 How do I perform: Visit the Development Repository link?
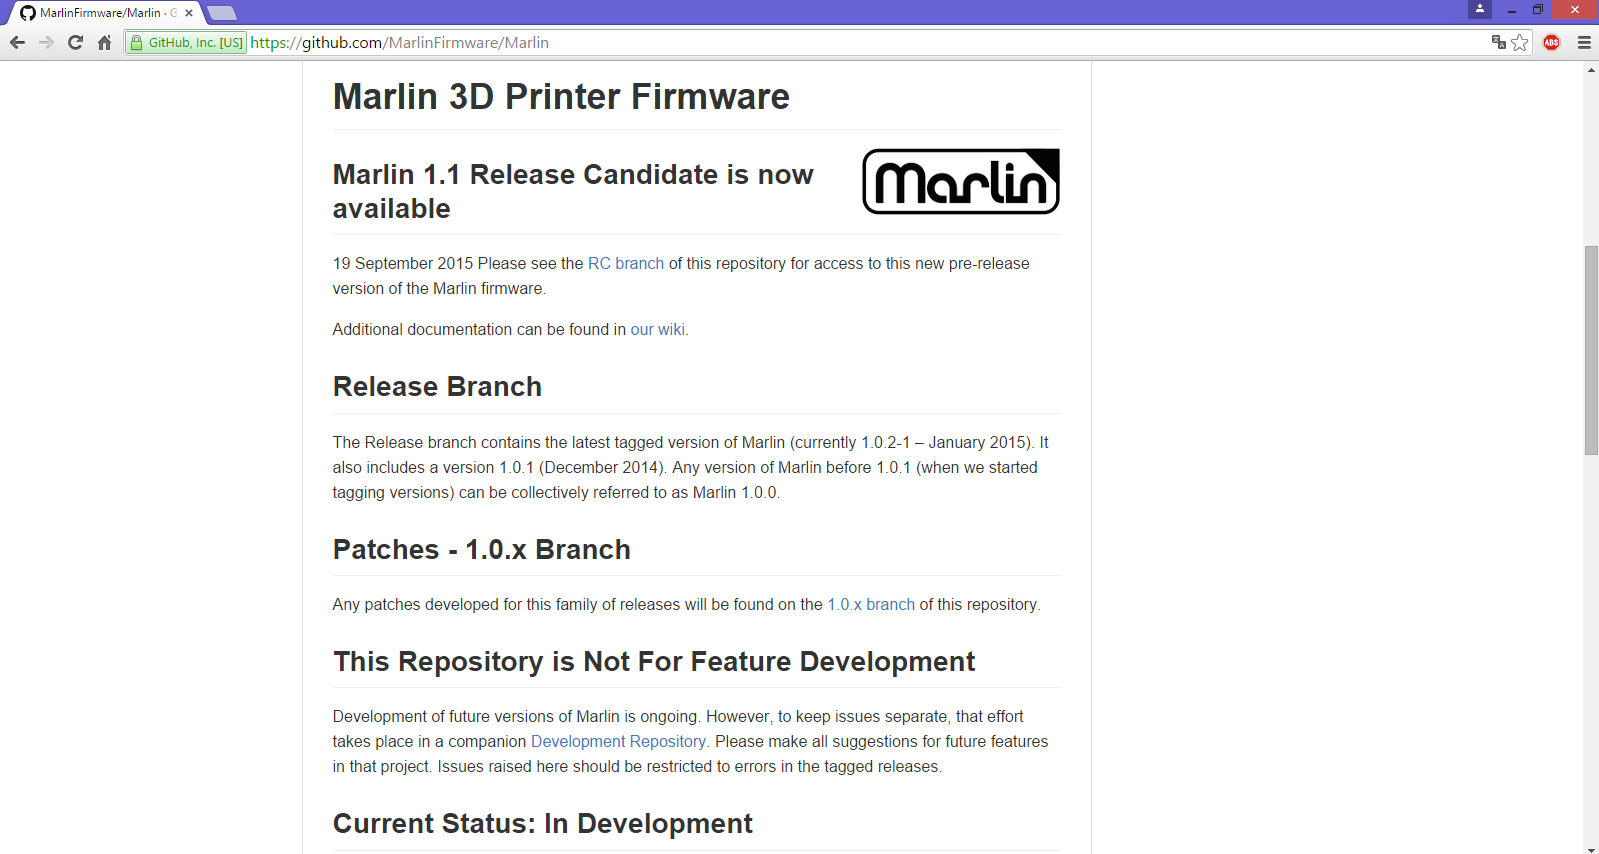pyautogui.click(x=619, y=741)
